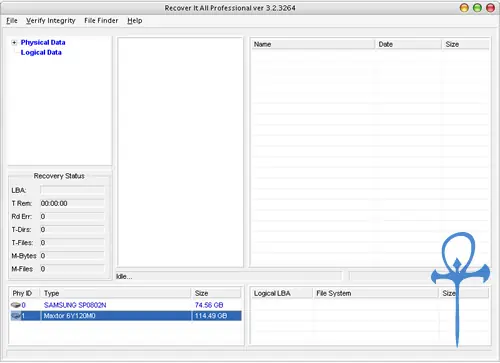
Task: Sort files by Name column header
Action: [313, 44]
